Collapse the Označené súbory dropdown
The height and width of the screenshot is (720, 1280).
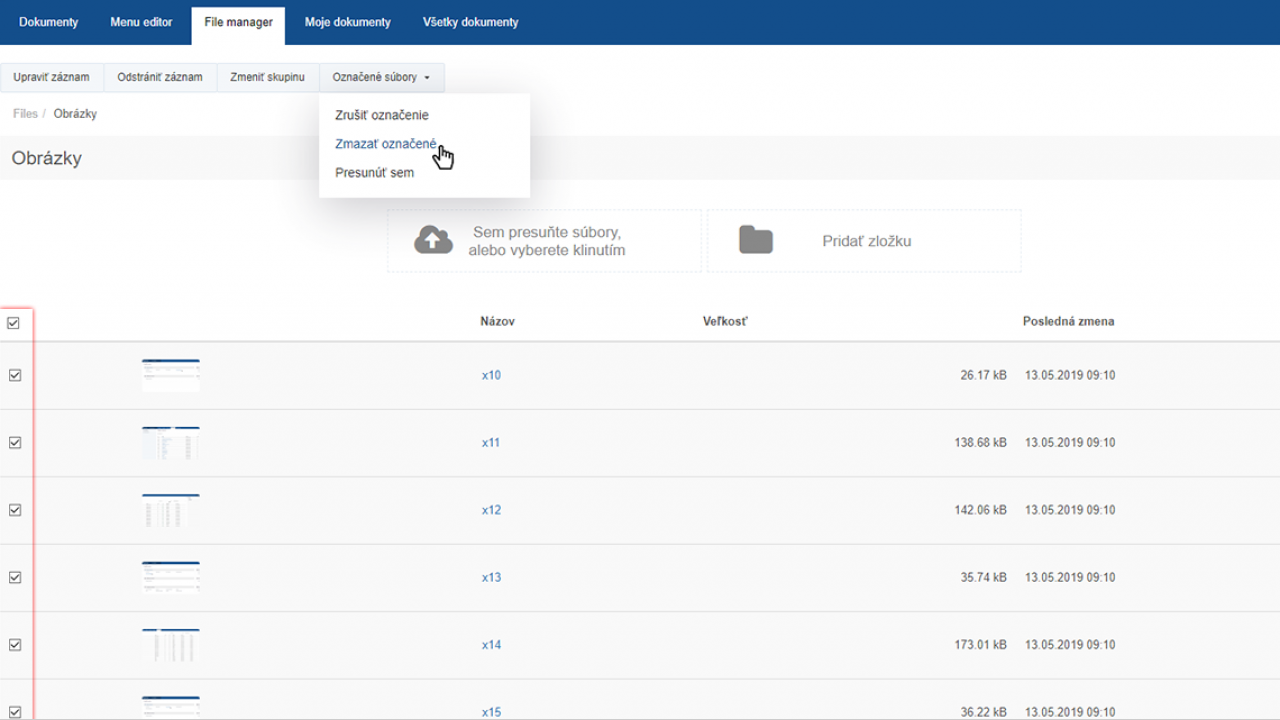(381, 77)
